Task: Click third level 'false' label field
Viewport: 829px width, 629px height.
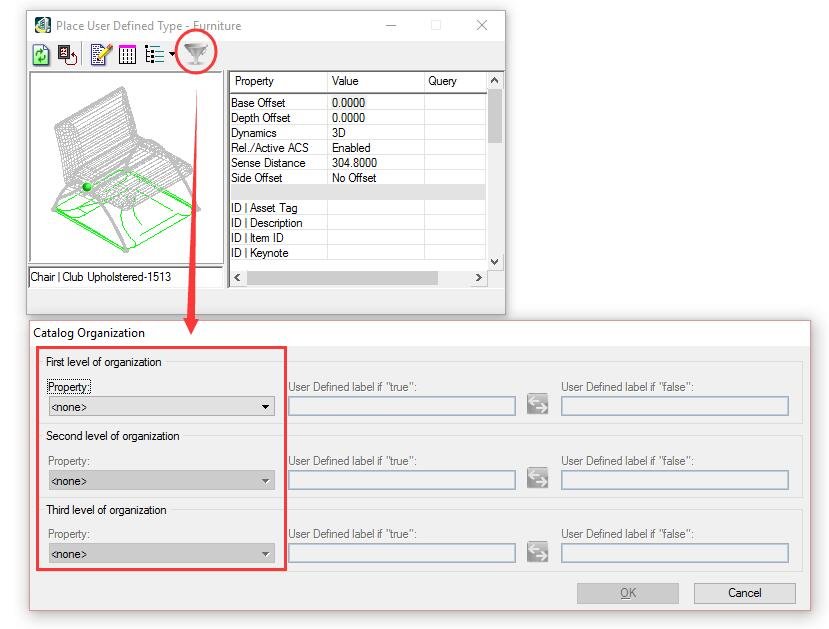Action: click(675, 553)
